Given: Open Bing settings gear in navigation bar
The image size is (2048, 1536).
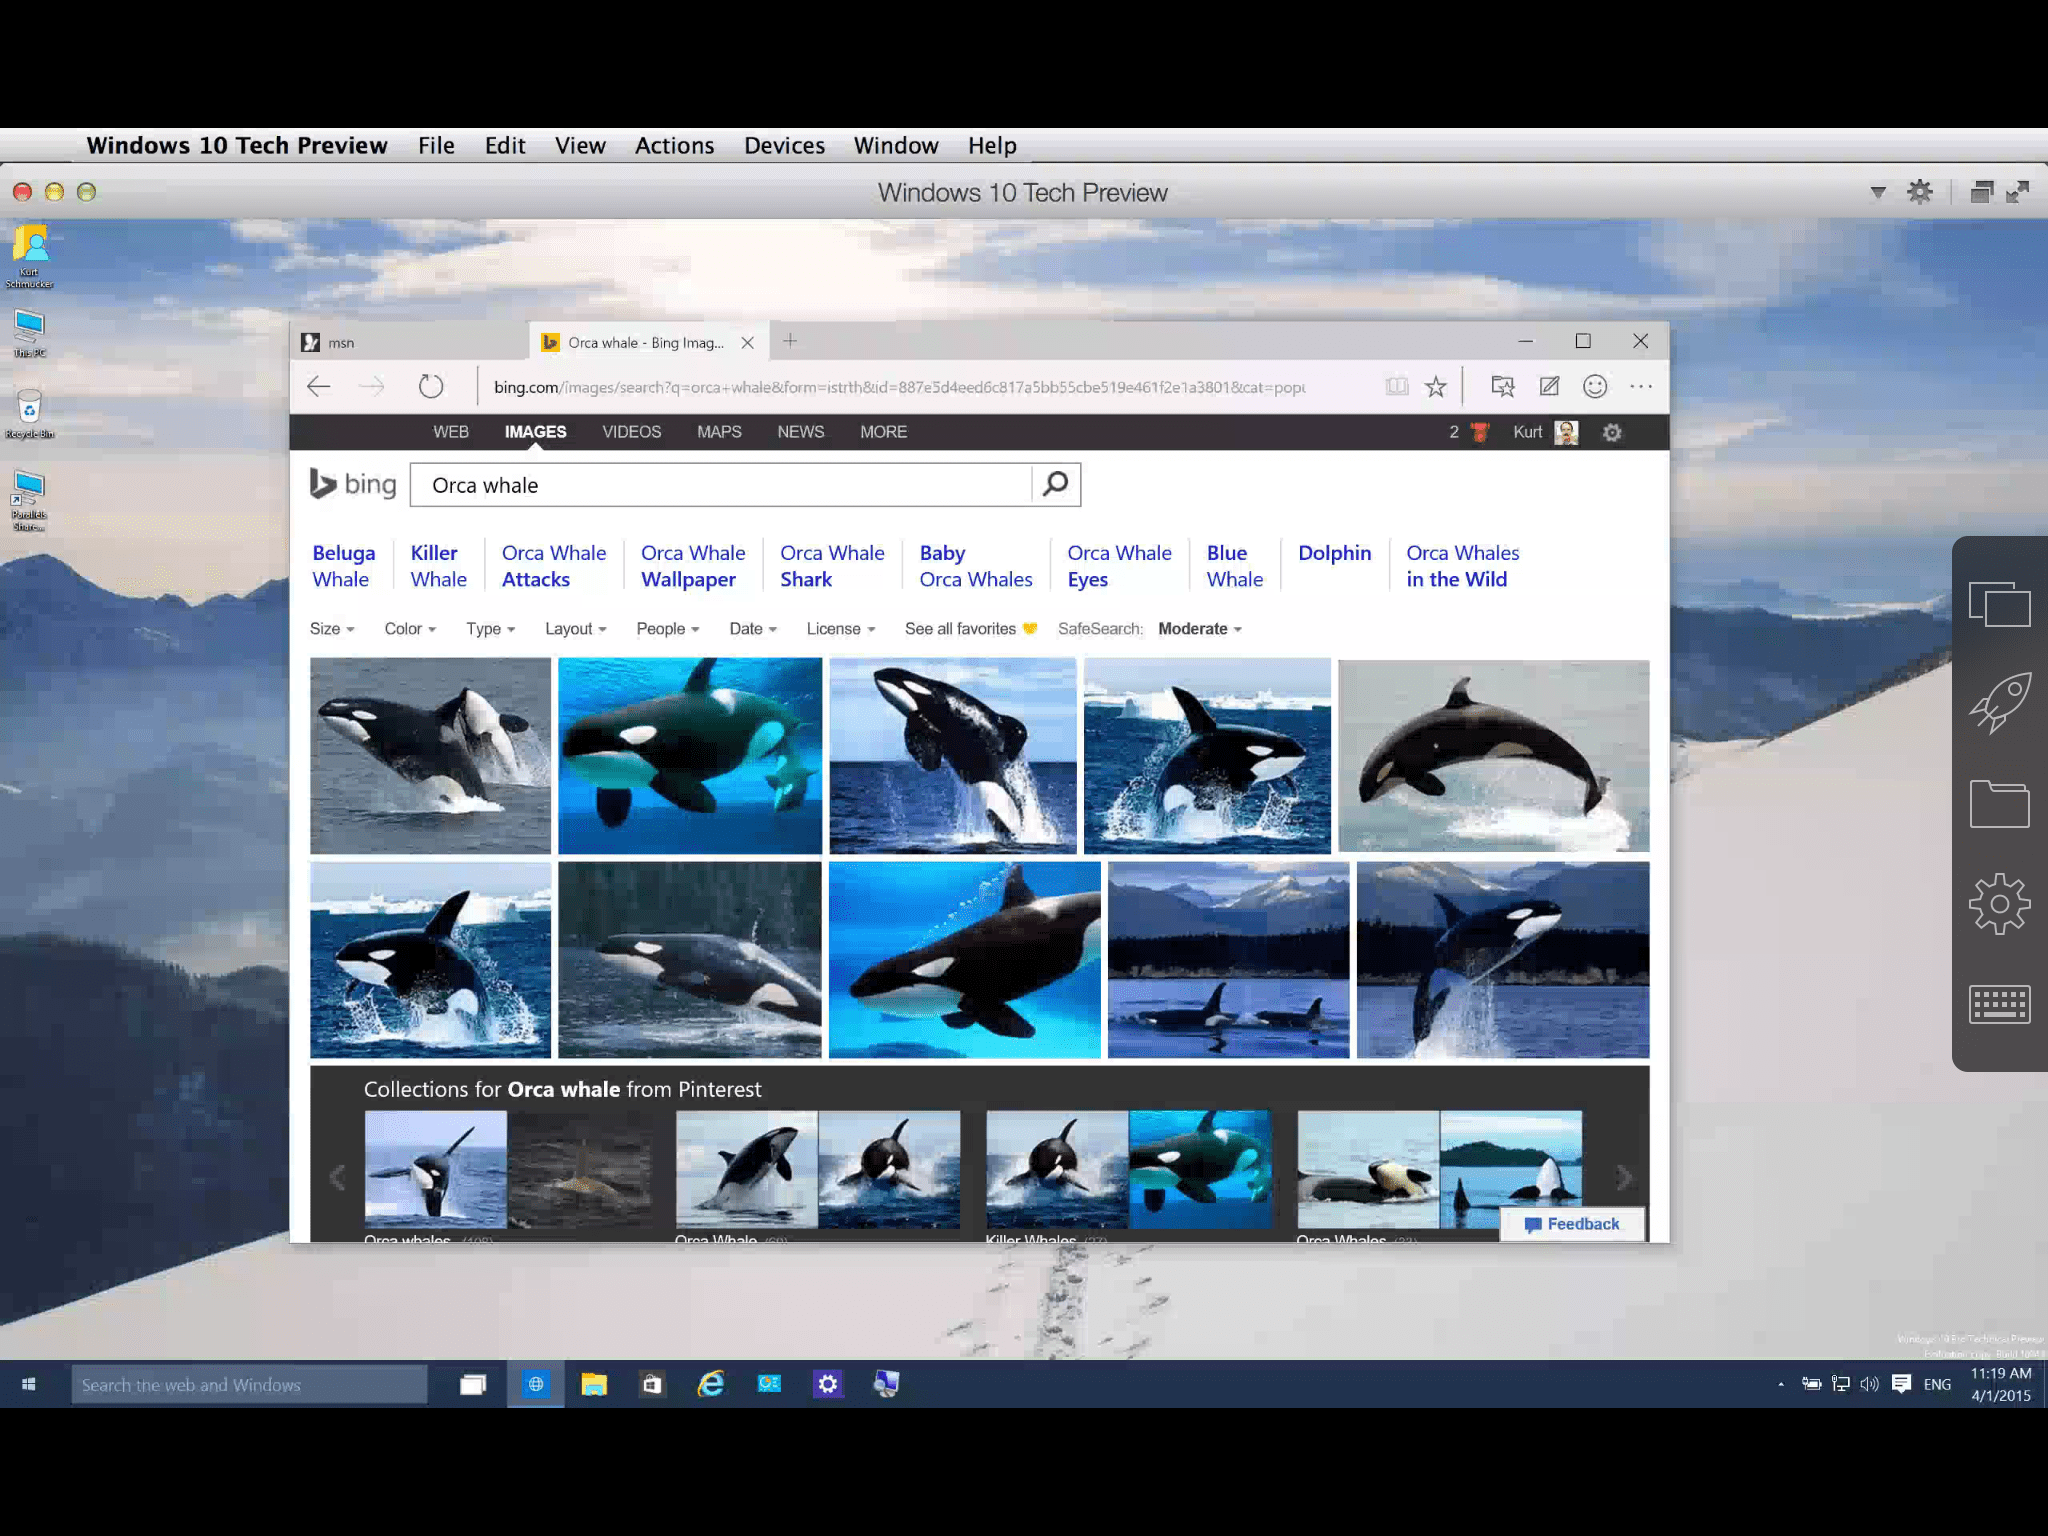Looking at the screenshot, I should click(x=1612, y=432).
